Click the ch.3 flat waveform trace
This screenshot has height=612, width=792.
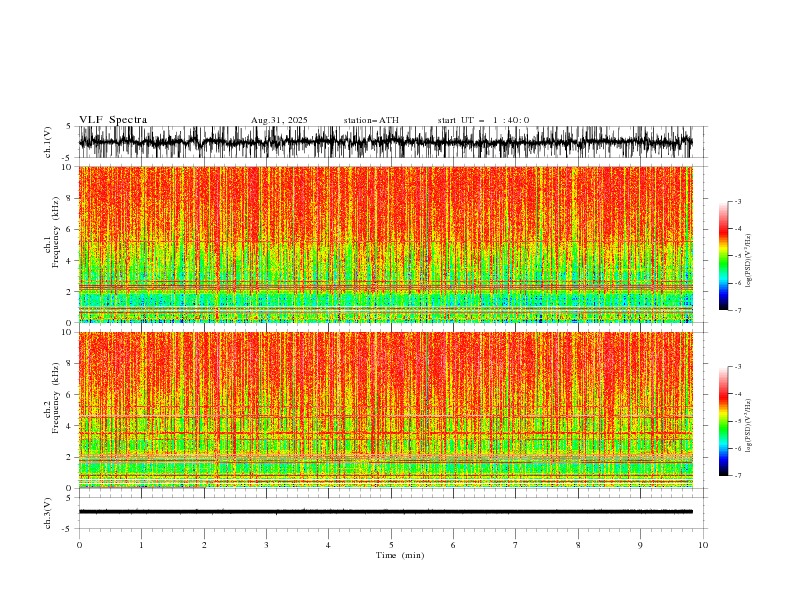385,512
